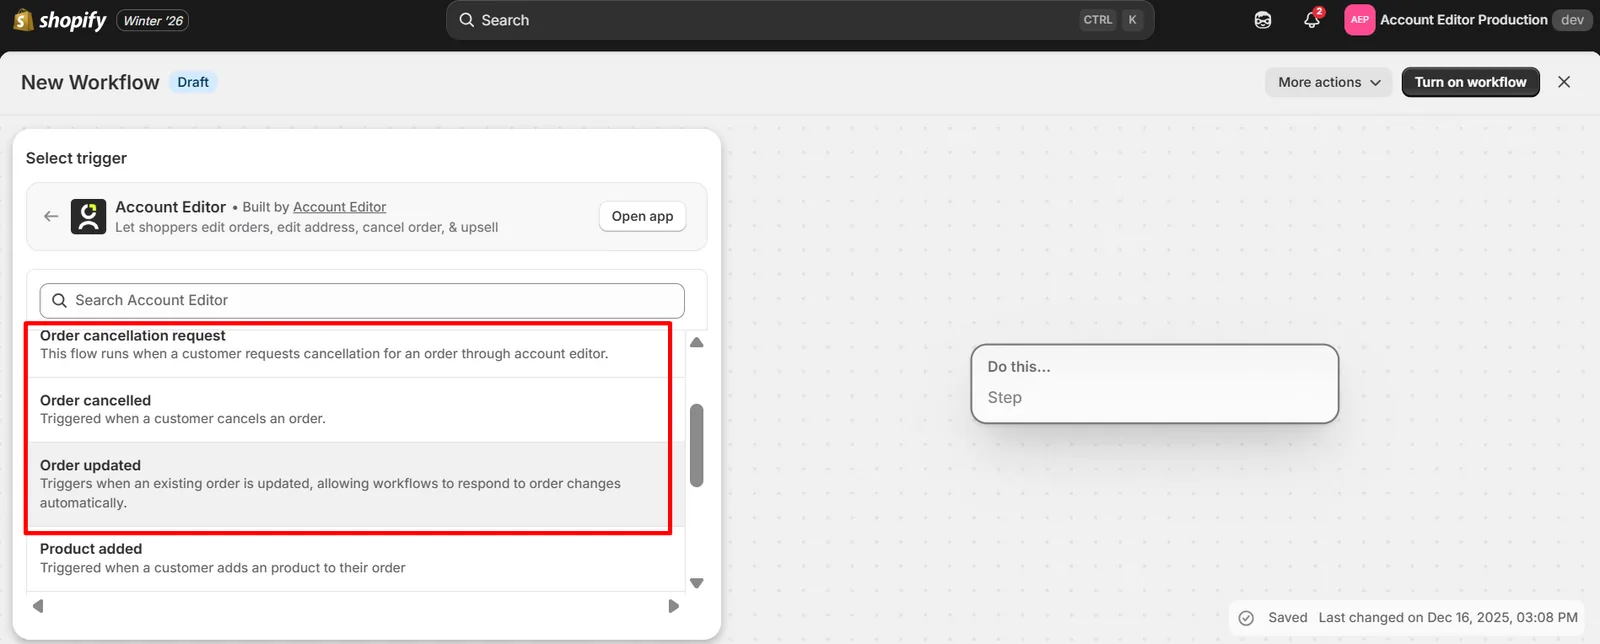Close the workflow editor
This screenshot has width=1600, height=644.
tap(1564, 82)
